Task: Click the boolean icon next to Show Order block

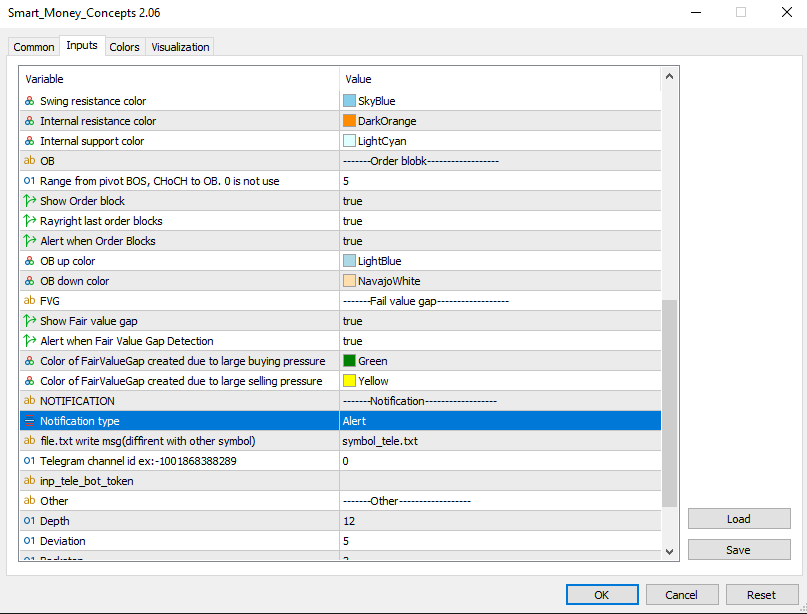Action: click(29, 201)
